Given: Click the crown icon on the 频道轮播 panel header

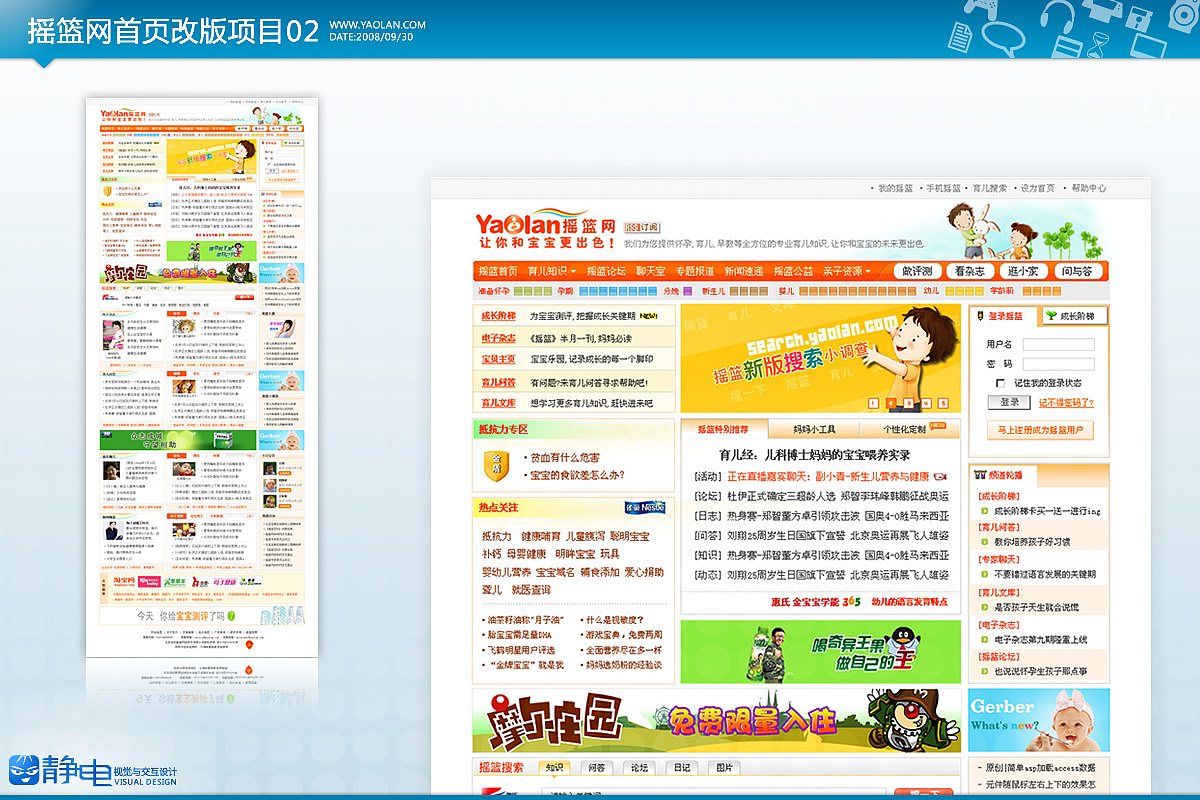Looking at the screenshot, I should click(981, 472).
